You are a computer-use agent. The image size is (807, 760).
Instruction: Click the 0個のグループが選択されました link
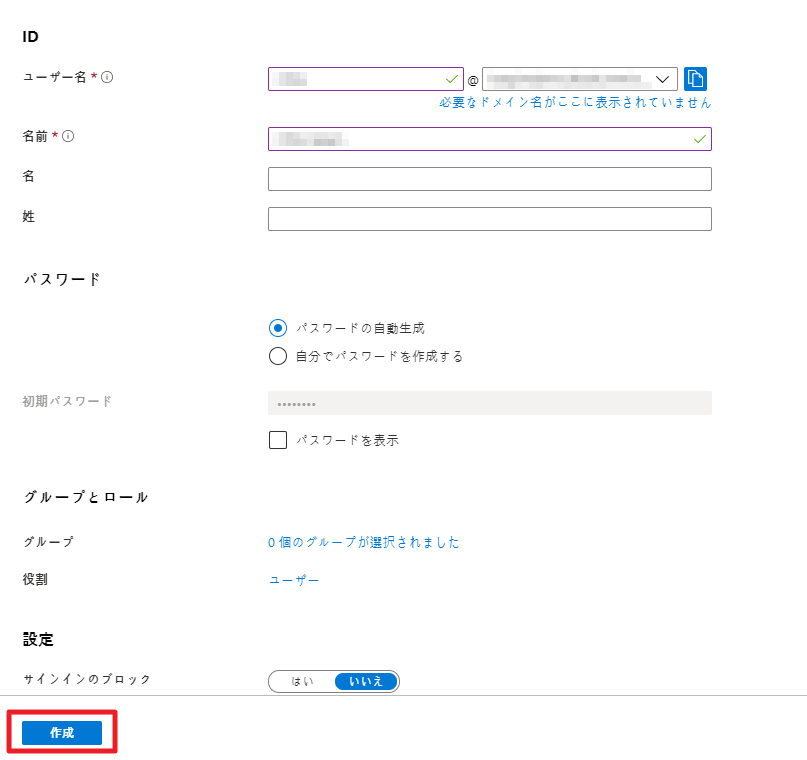click(x=364, y=542)
